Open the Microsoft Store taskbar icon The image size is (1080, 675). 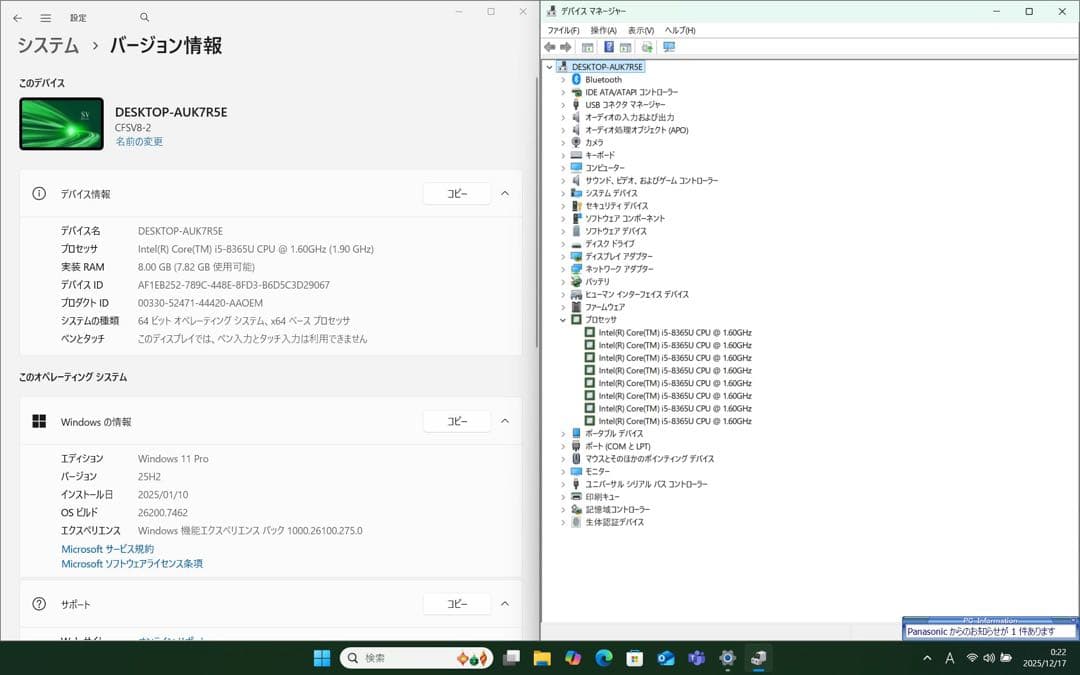tap(633, 658)
